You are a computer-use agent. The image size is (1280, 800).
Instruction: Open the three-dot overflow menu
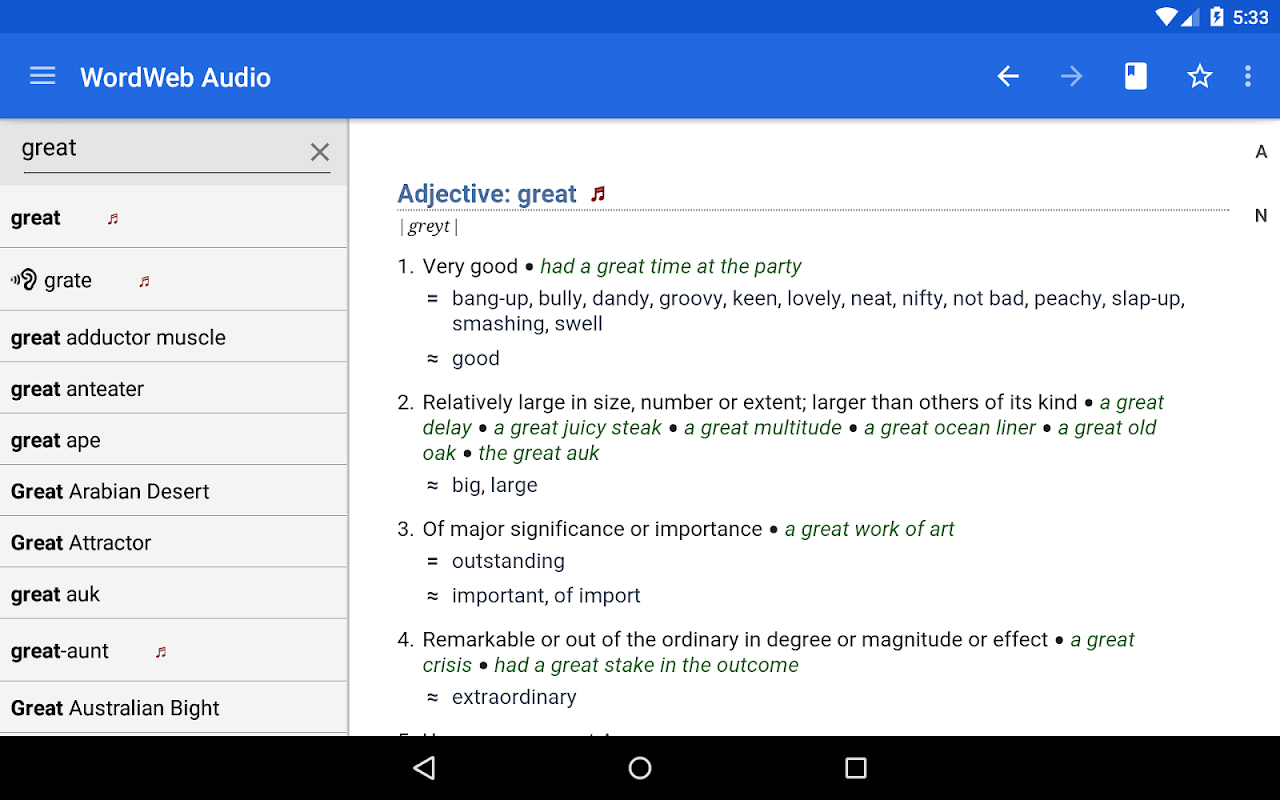[x=1247, y=76]
